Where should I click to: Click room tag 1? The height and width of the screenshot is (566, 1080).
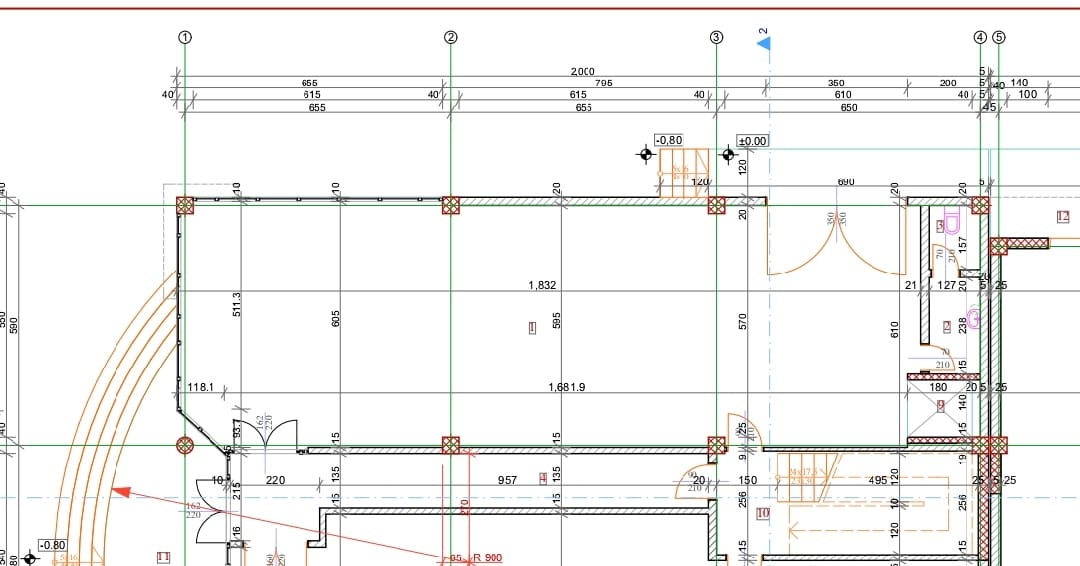pos(532,328)
